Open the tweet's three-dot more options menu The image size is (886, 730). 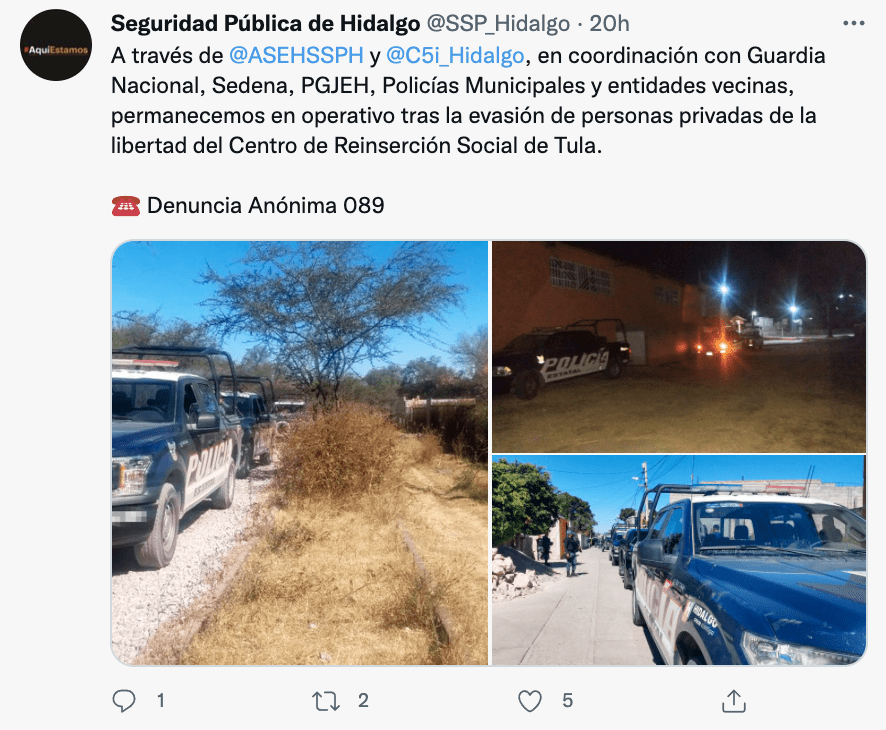(853, 23)
